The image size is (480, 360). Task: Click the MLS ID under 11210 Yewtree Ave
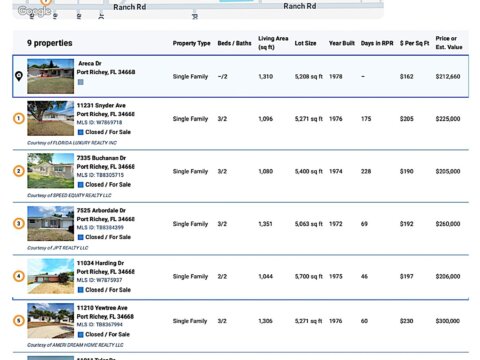(100, 325)
